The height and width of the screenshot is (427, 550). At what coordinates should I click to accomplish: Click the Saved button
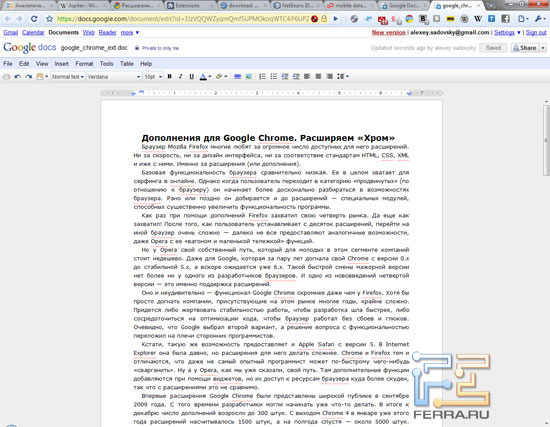493,48
